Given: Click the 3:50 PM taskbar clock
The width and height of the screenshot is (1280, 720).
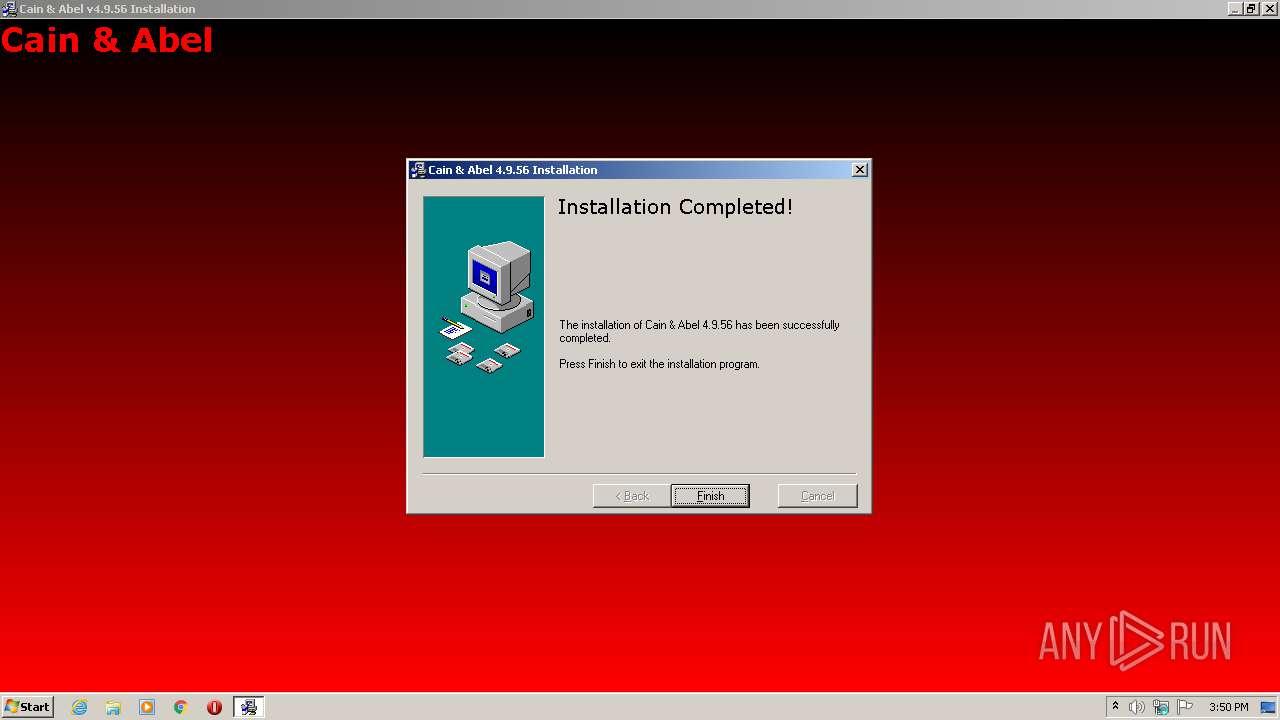Looking at the screenshot, I should click(1228, 707).
